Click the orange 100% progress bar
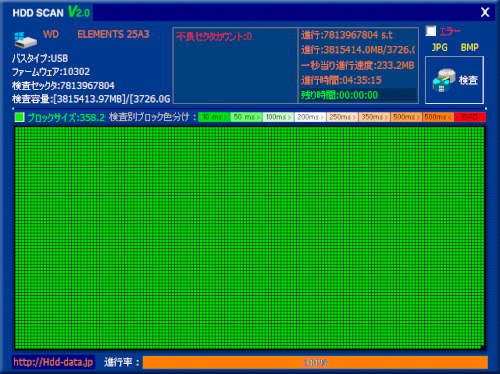Image resolution: width=500 pixels, height=374 pixels. point(315,362)
